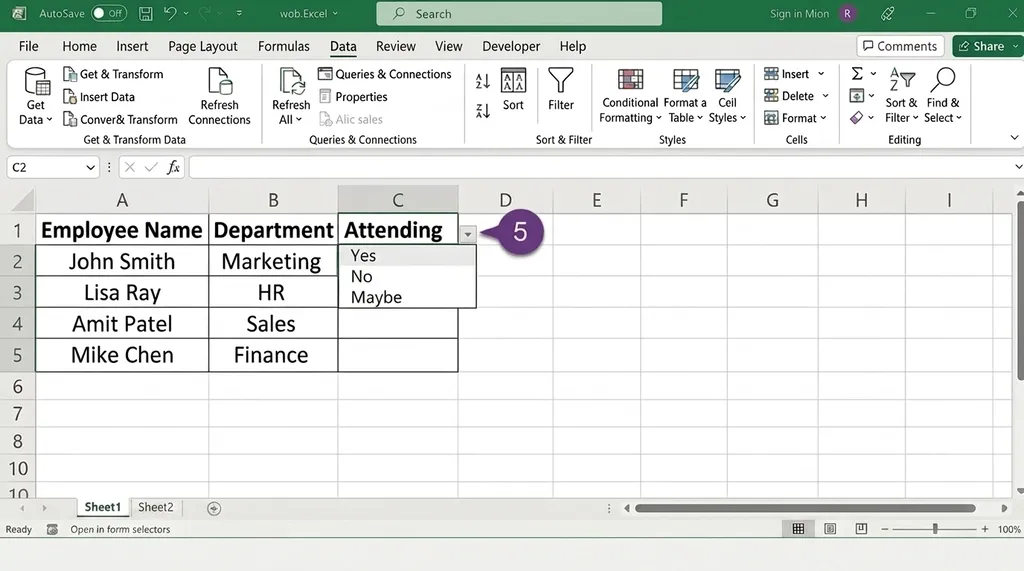Switch to Page Layout view
The width and height of the screenshot is (1024, 571).
pyautogui.click(x=830, y=529)
